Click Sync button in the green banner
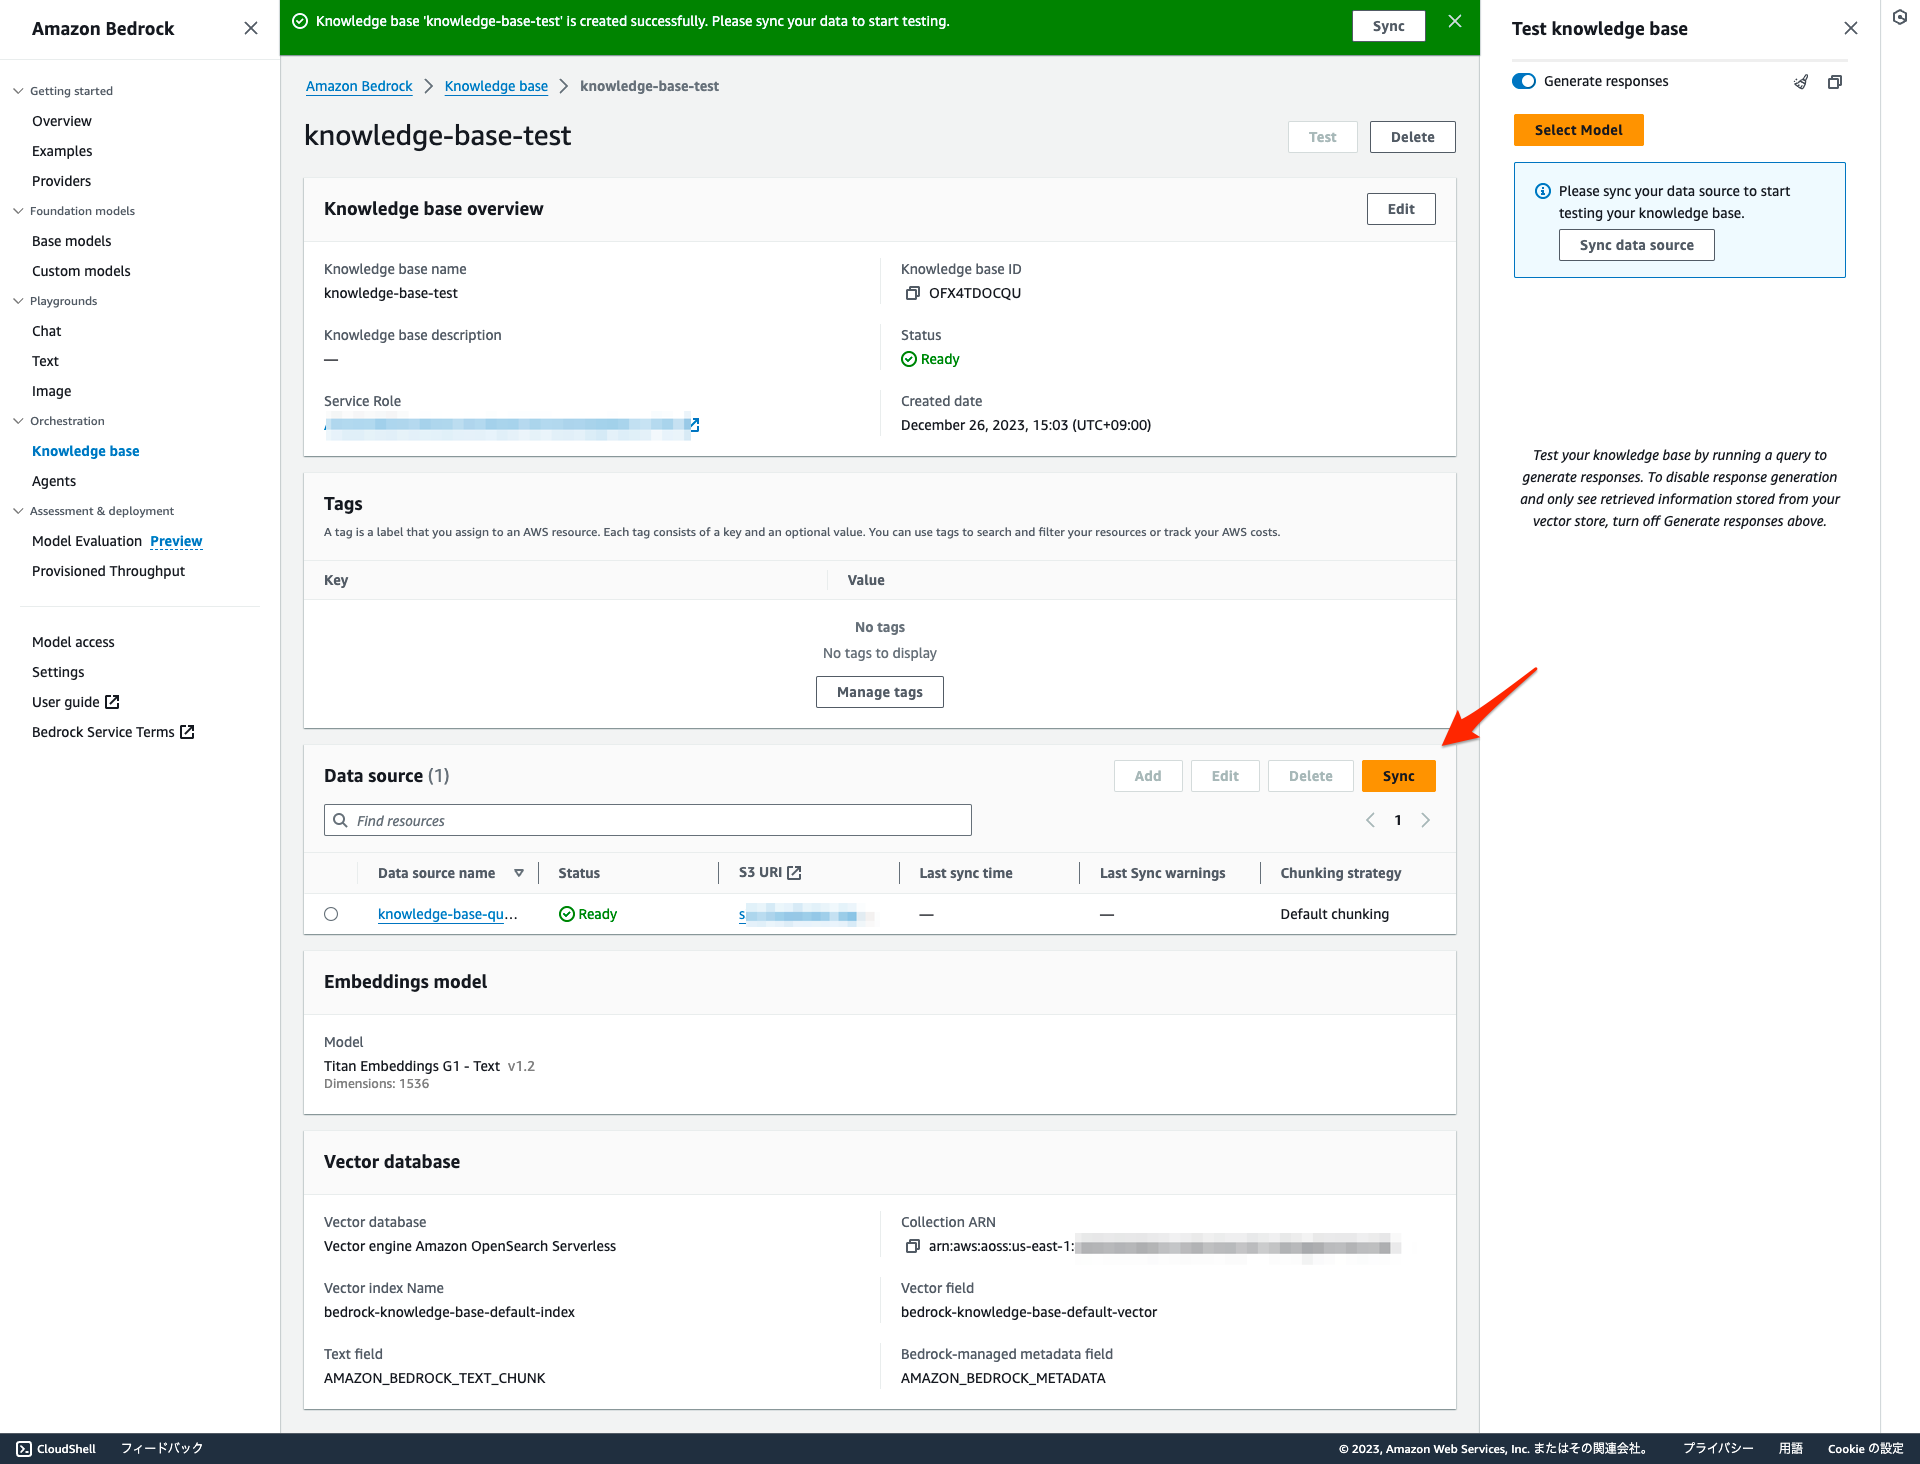The image size is (1920, 1464). 1388,26
